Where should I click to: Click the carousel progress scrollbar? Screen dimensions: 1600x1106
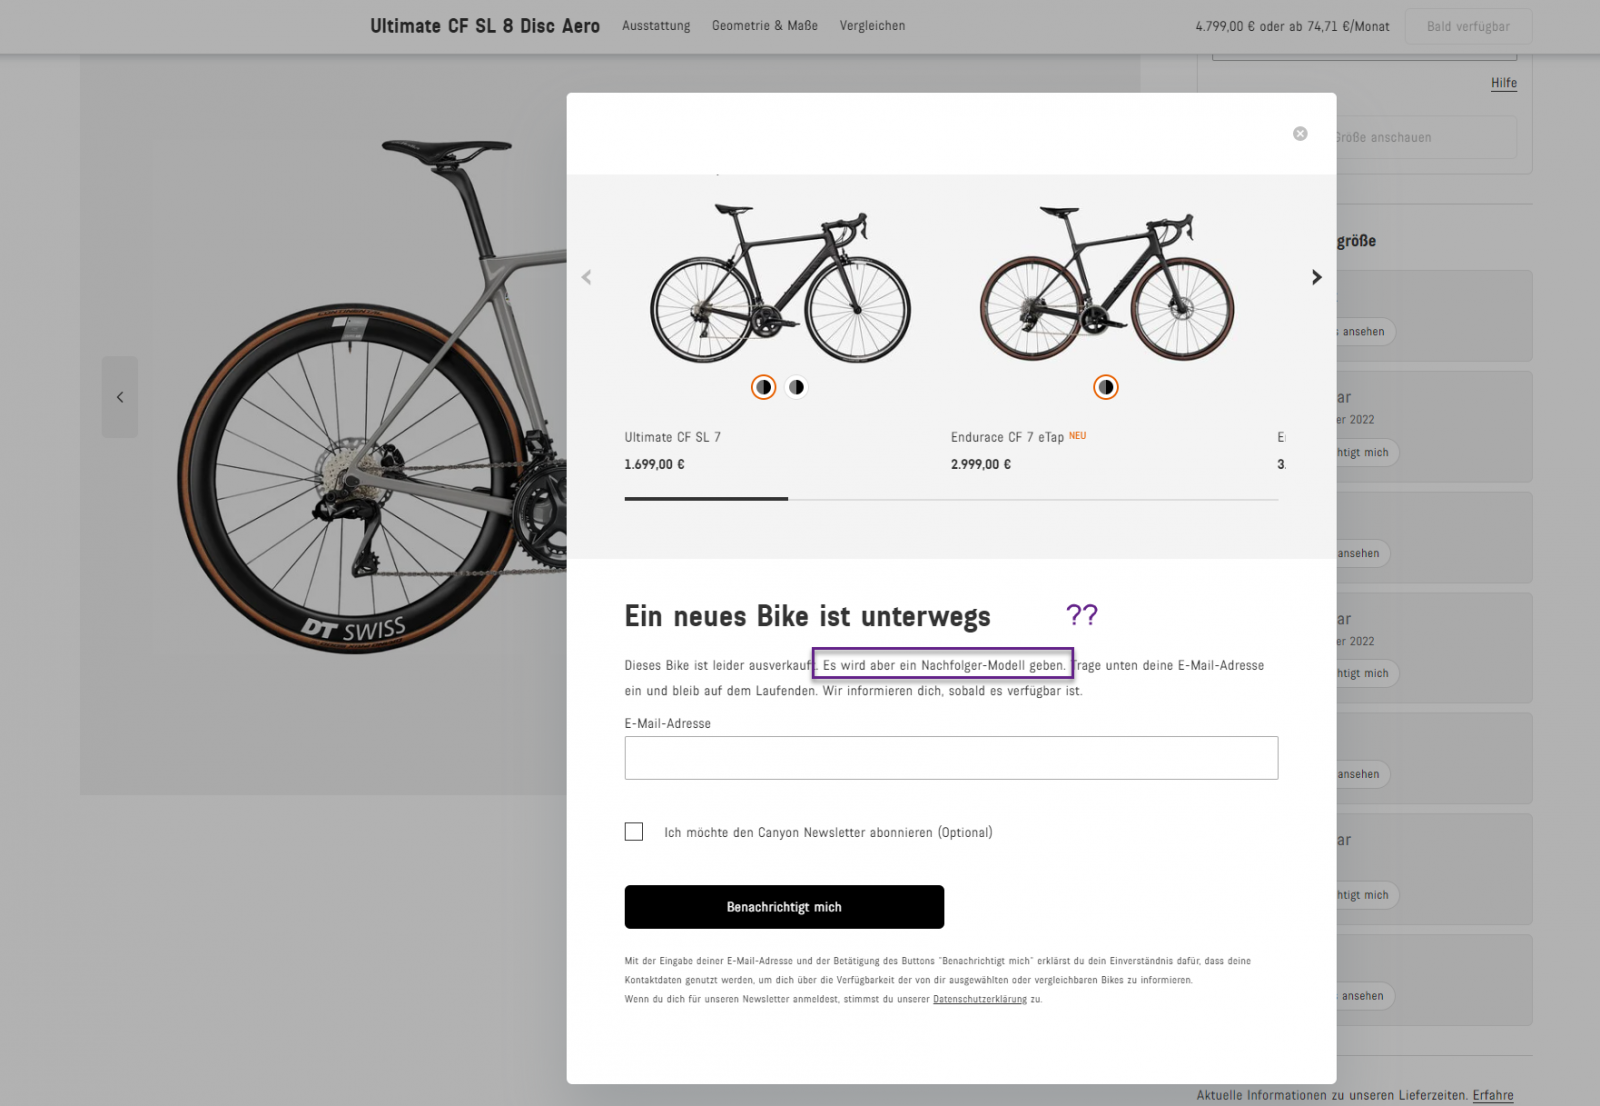tap(950, 498)
